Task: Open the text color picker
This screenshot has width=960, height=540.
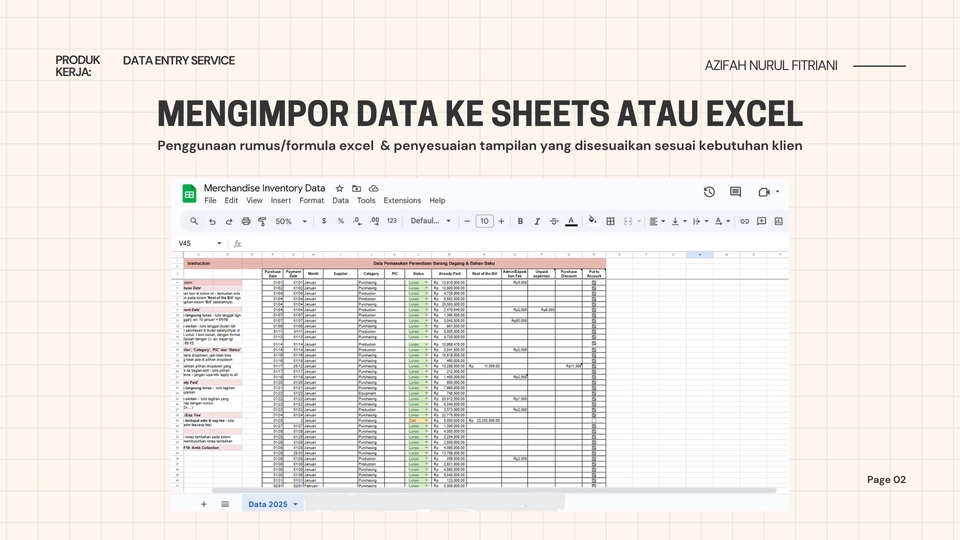Action: tap(571, 221)
